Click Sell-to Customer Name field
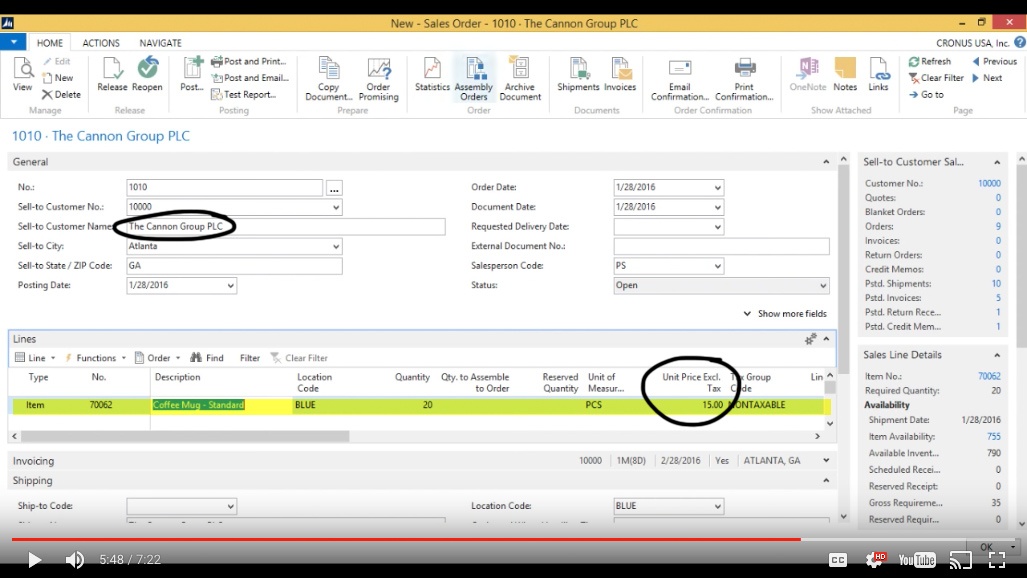Viewport: 1027px width, 578px height. pos(286,227)
